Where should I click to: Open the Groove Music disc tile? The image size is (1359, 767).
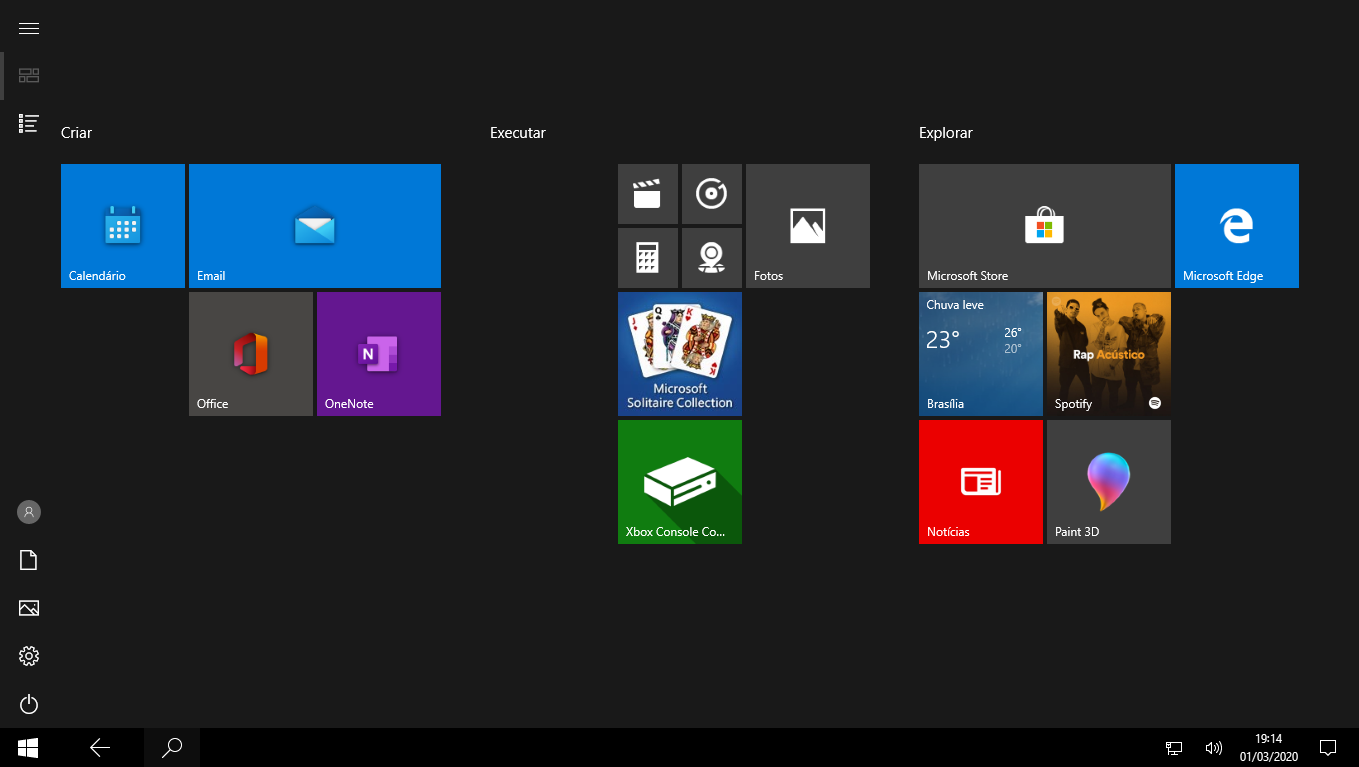pos(712,194)
